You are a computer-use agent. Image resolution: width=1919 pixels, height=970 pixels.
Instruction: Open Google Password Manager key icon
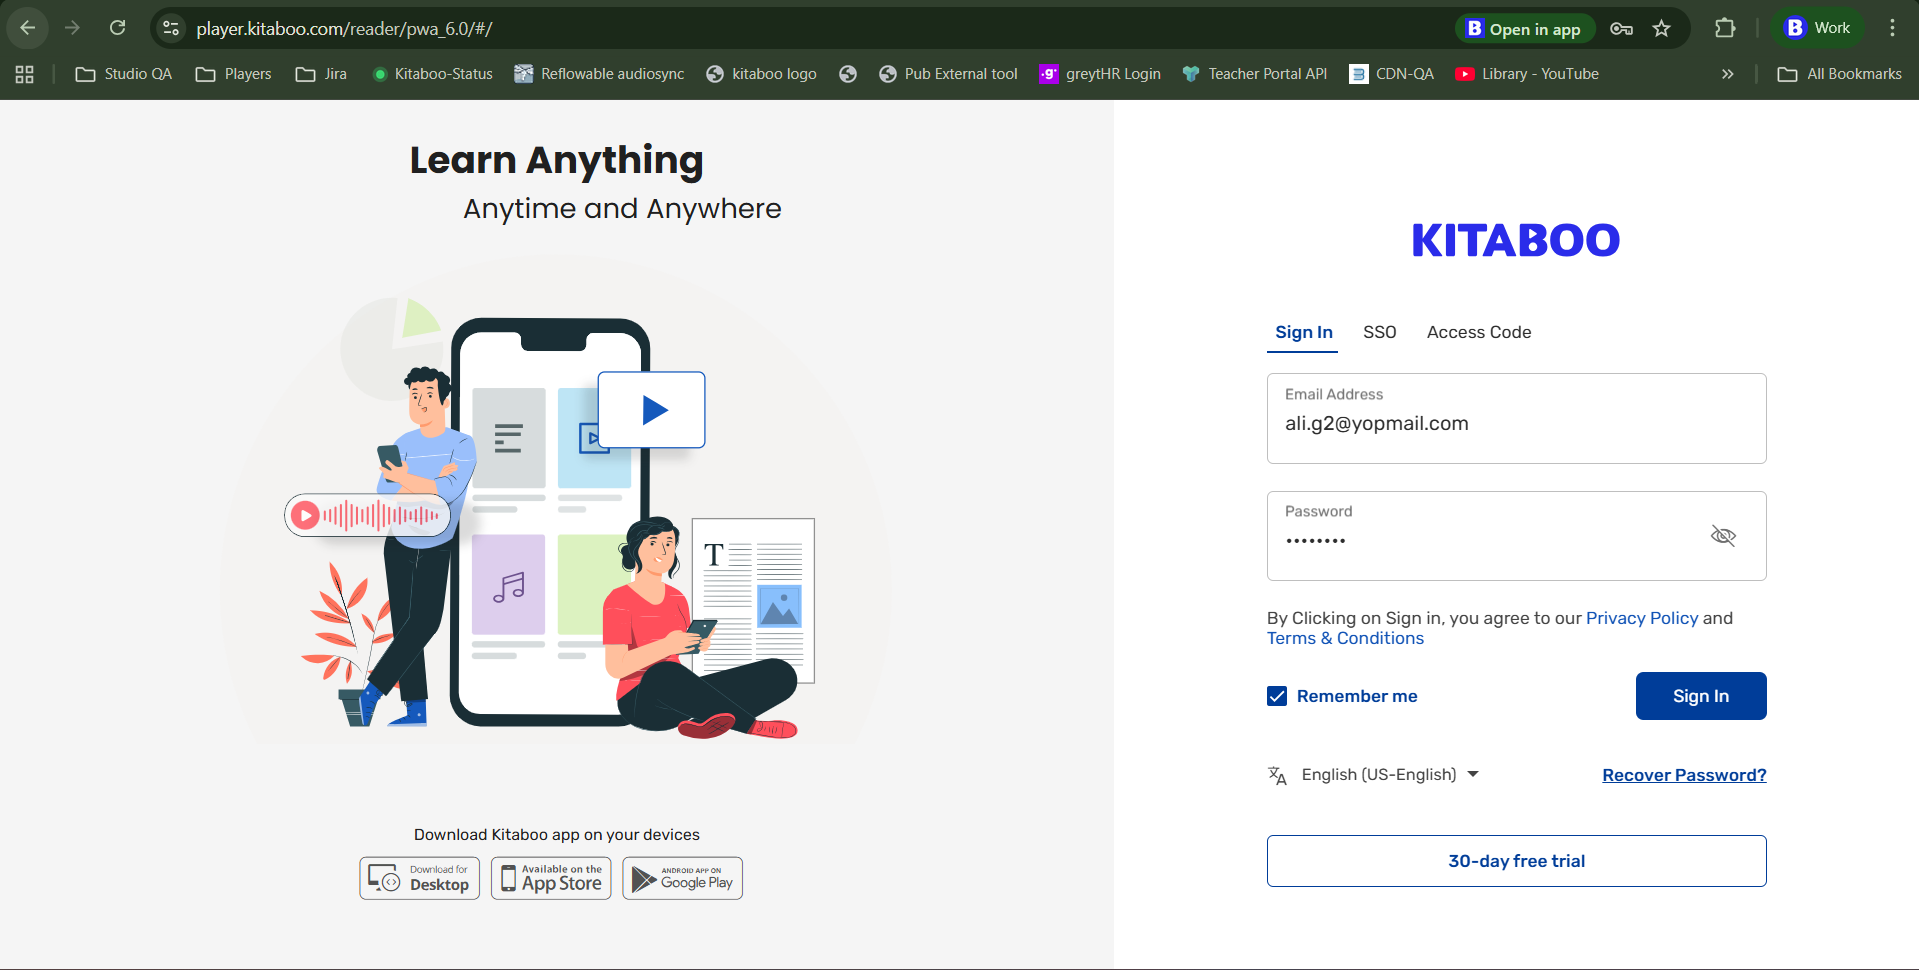pos(1621,29)
